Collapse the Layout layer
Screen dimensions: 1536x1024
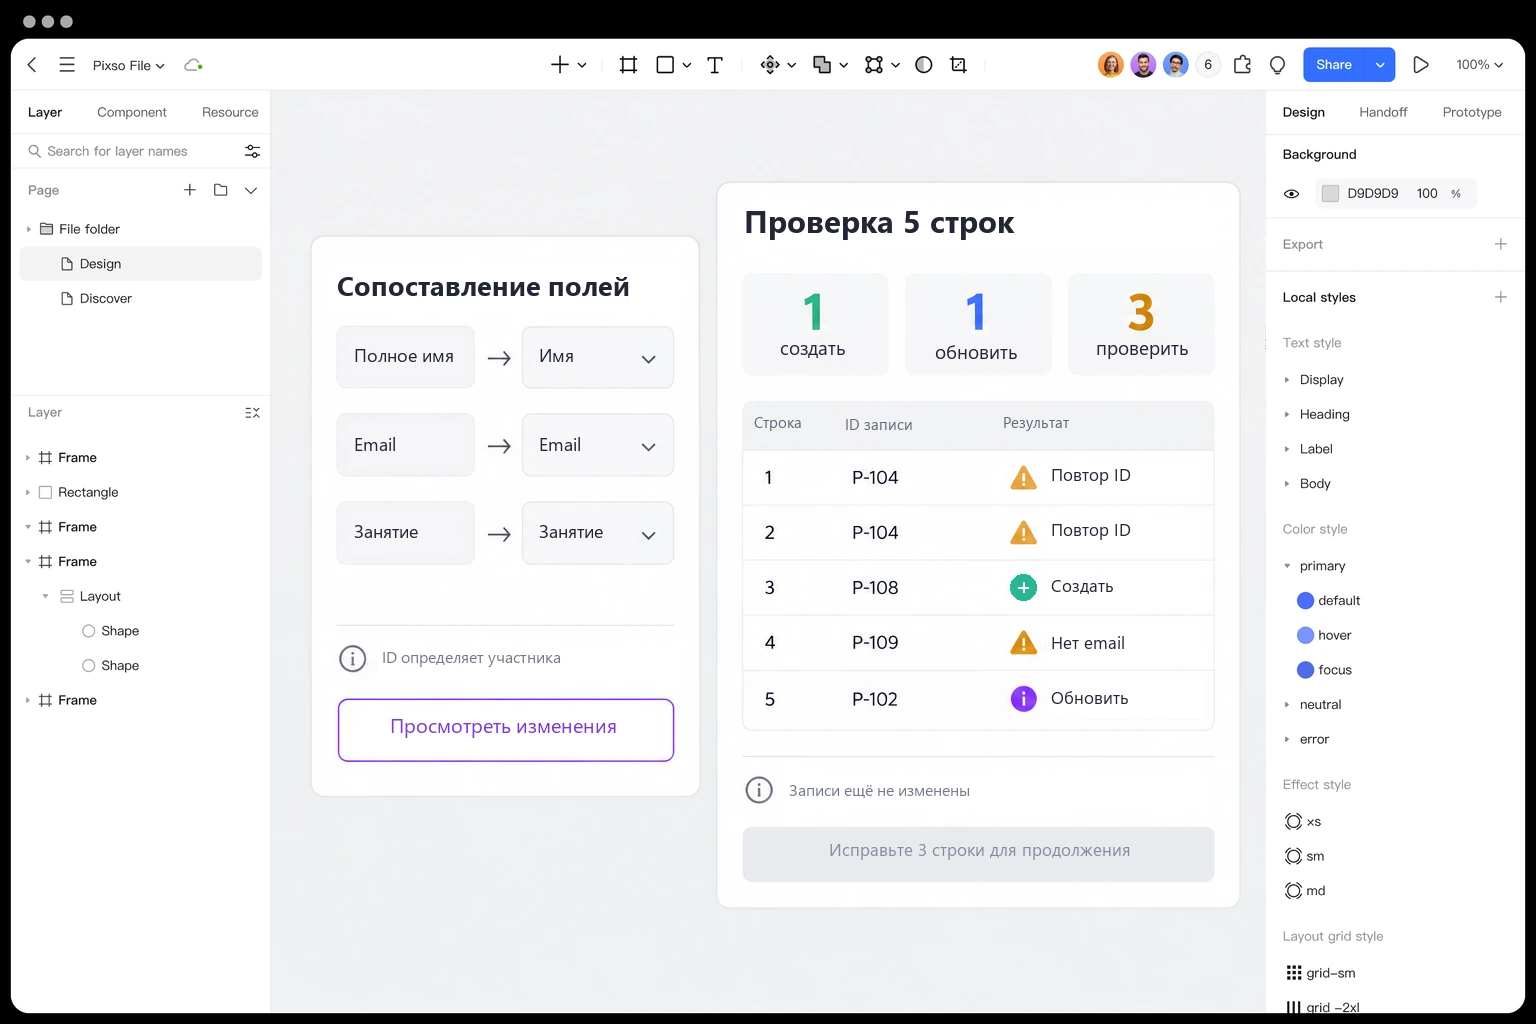(x=46, y=596)
